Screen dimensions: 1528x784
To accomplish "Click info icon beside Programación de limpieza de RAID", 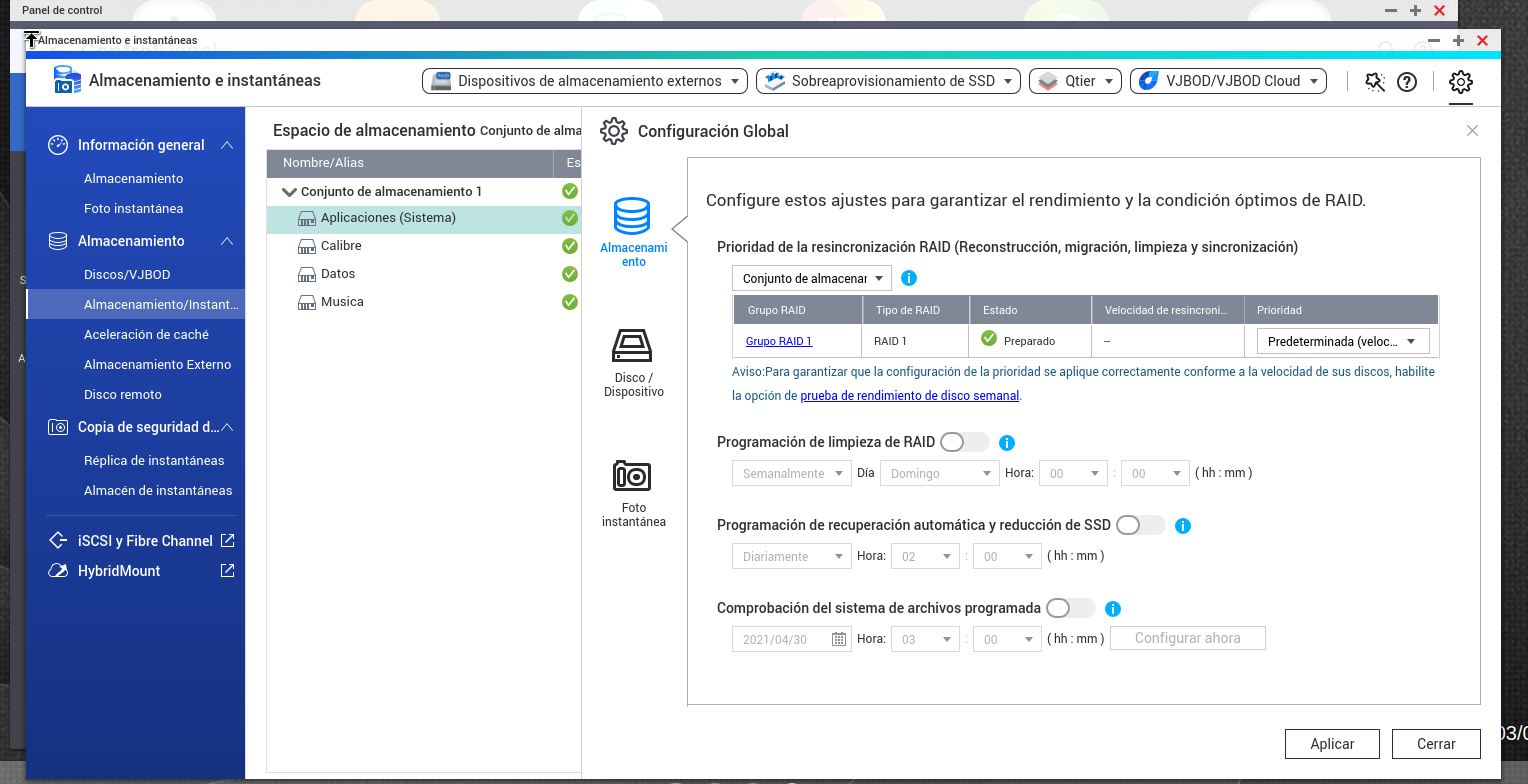I will 1007,443.
